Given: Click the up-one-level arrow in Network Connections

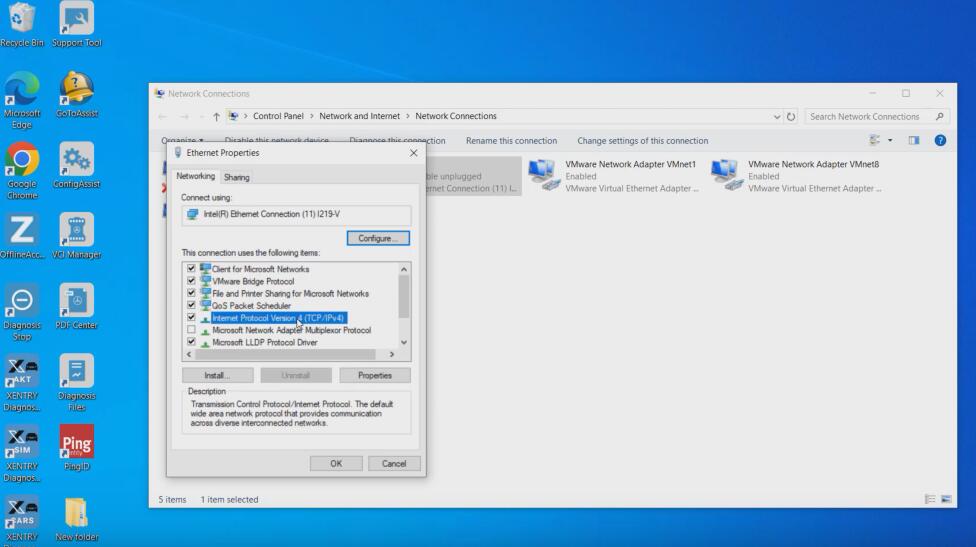Looking at the screenshot, I should point(216,116).
